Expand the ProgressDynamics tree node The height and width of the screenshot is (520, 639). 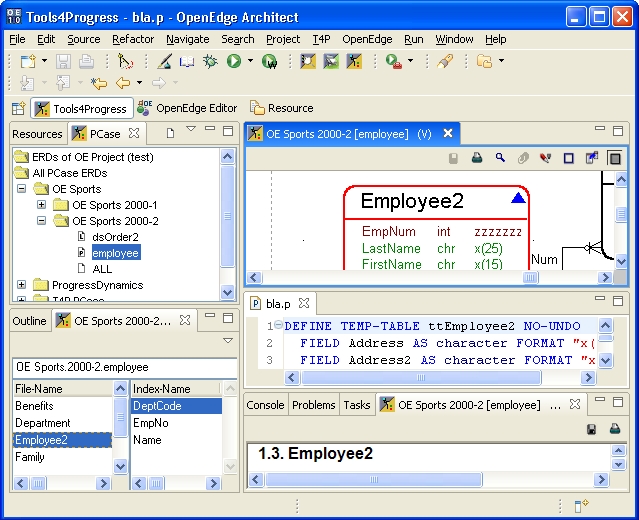pos(22,284)
